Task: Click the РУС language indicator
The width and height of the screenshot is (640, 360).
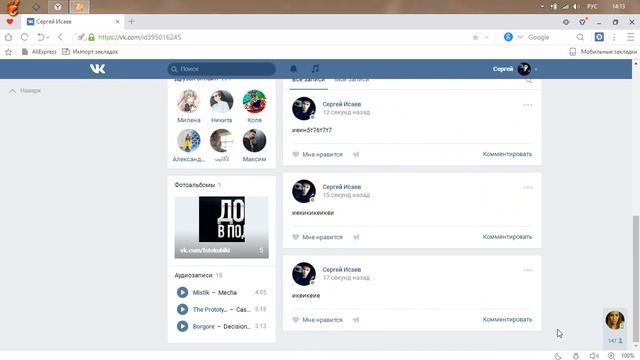Action: tap(592, 7)
